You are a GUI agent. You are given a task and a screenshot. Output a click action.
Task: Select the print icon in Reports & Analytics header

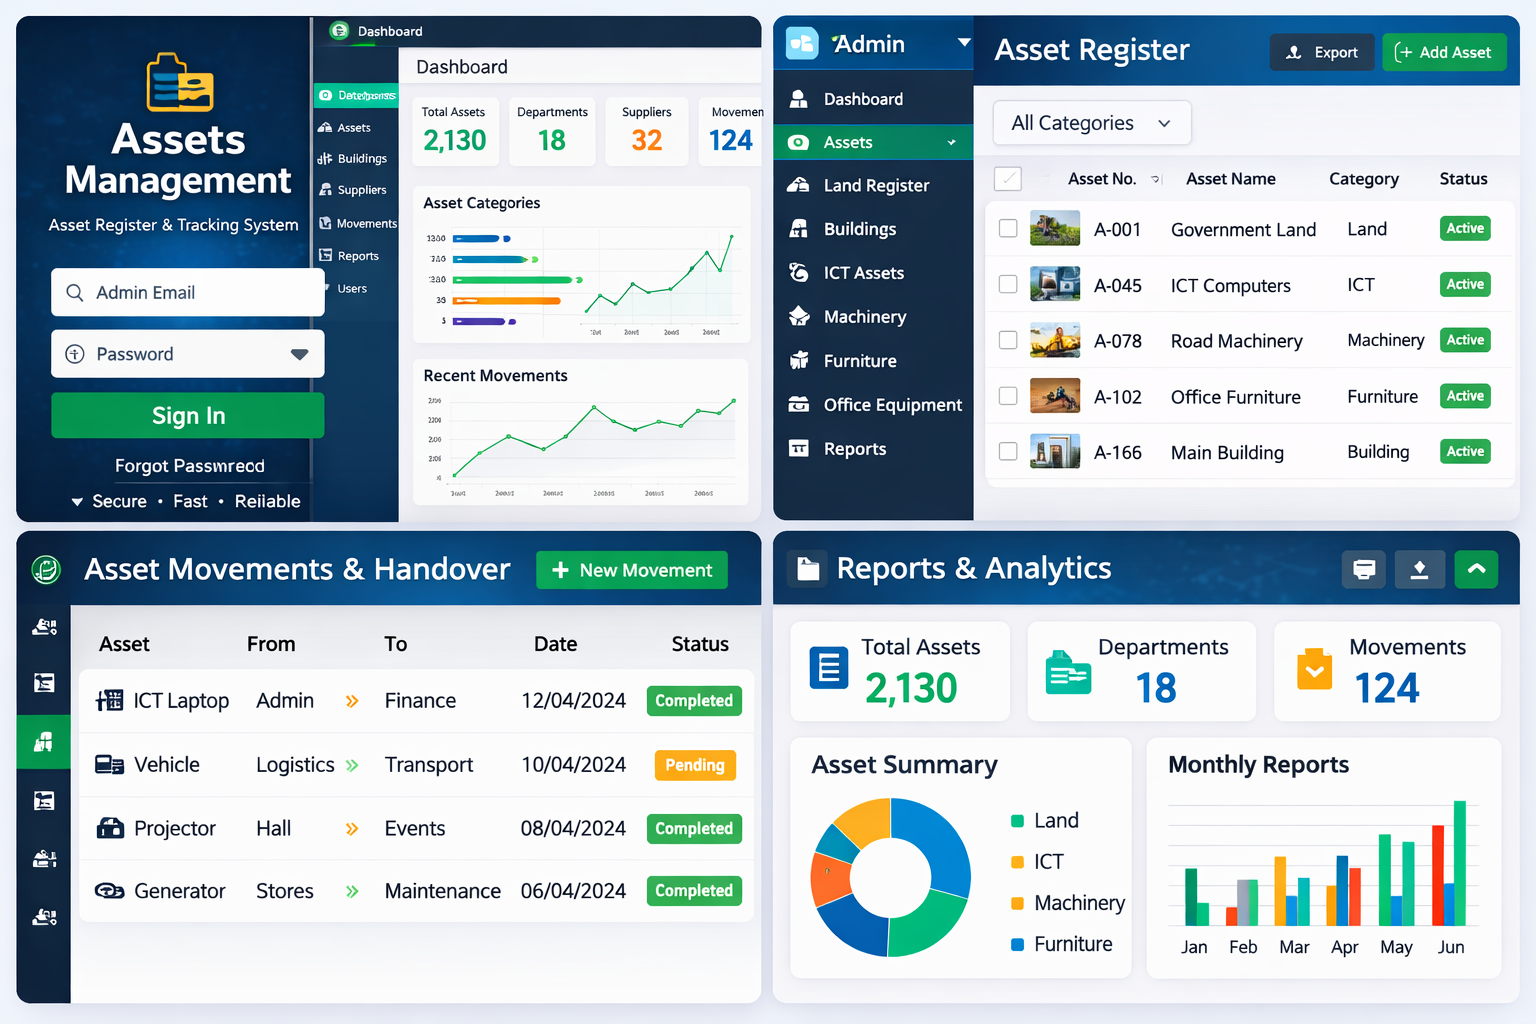coord(1363,569)
